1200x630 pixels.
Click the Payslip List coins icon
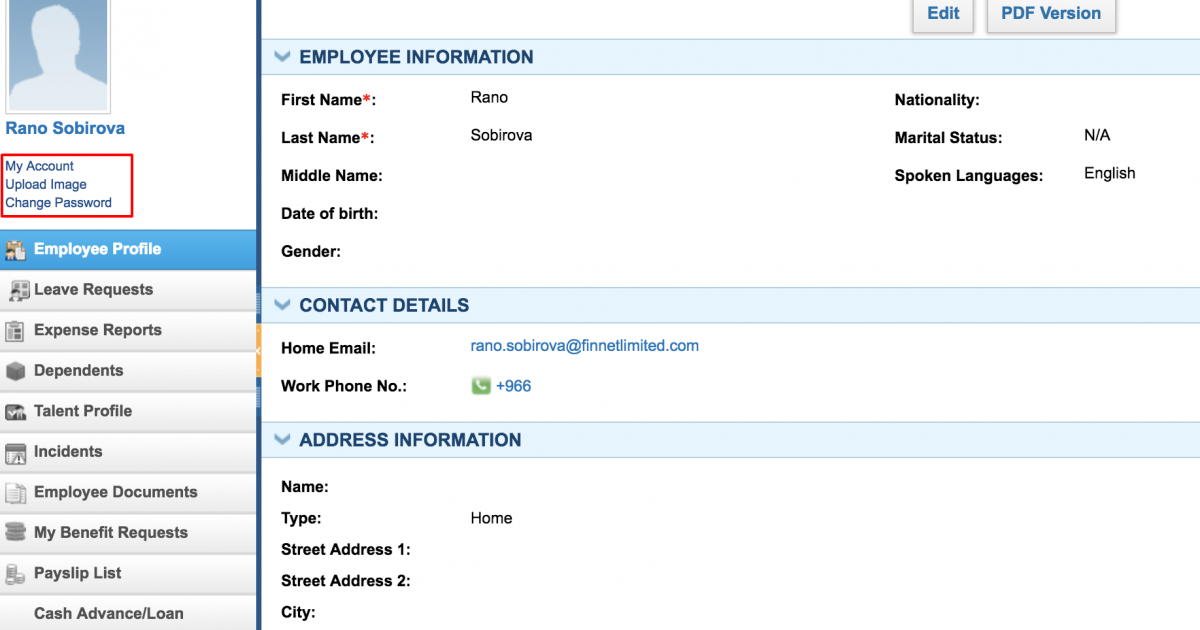point(15,574)
